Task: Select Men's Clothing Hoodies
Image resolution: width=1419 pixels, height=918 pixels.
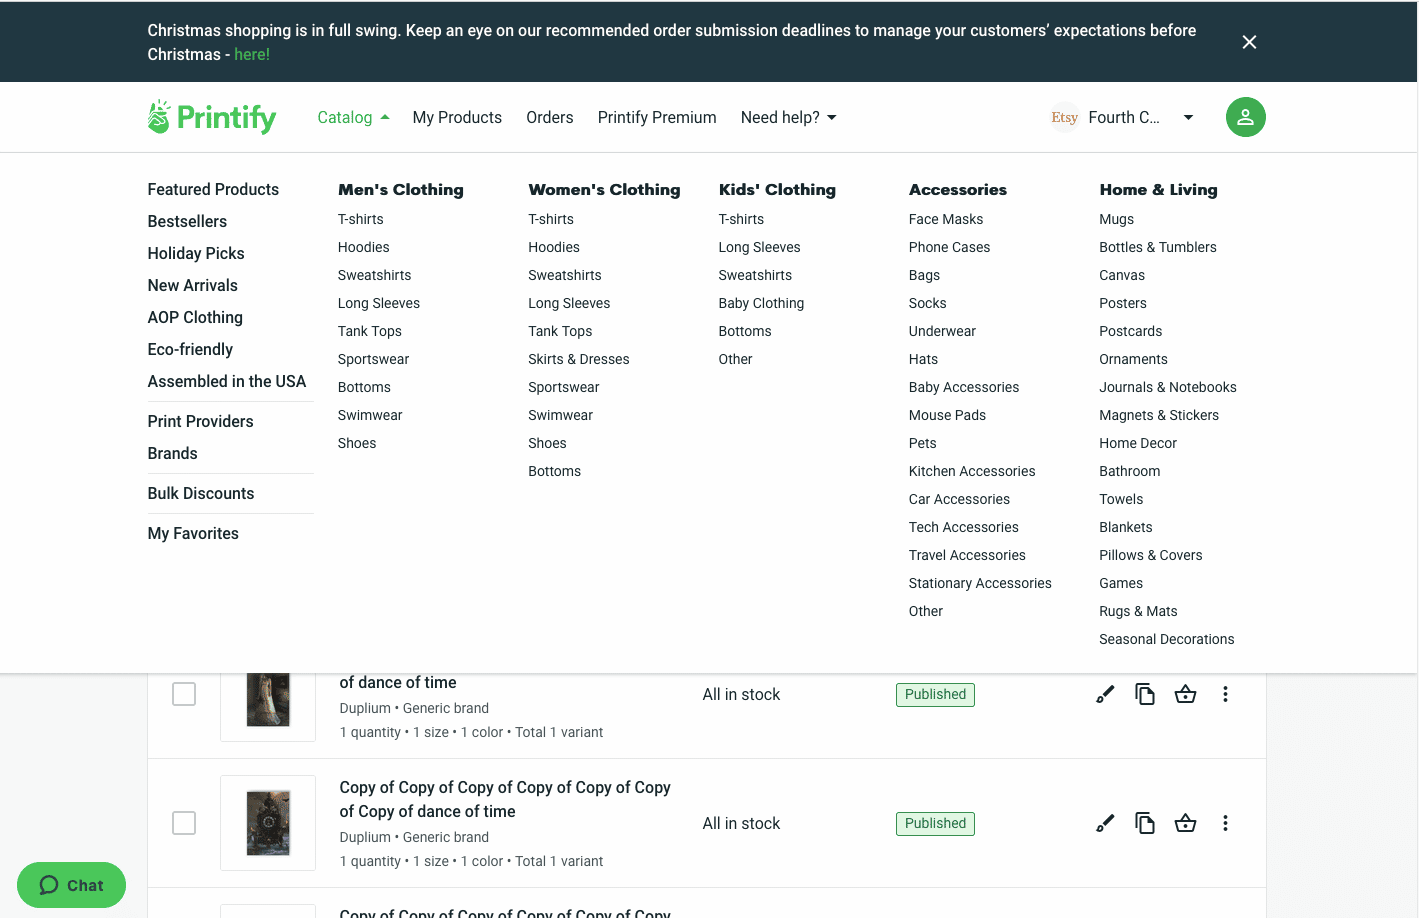Action: pyautogui.click(x=363, y=247)
